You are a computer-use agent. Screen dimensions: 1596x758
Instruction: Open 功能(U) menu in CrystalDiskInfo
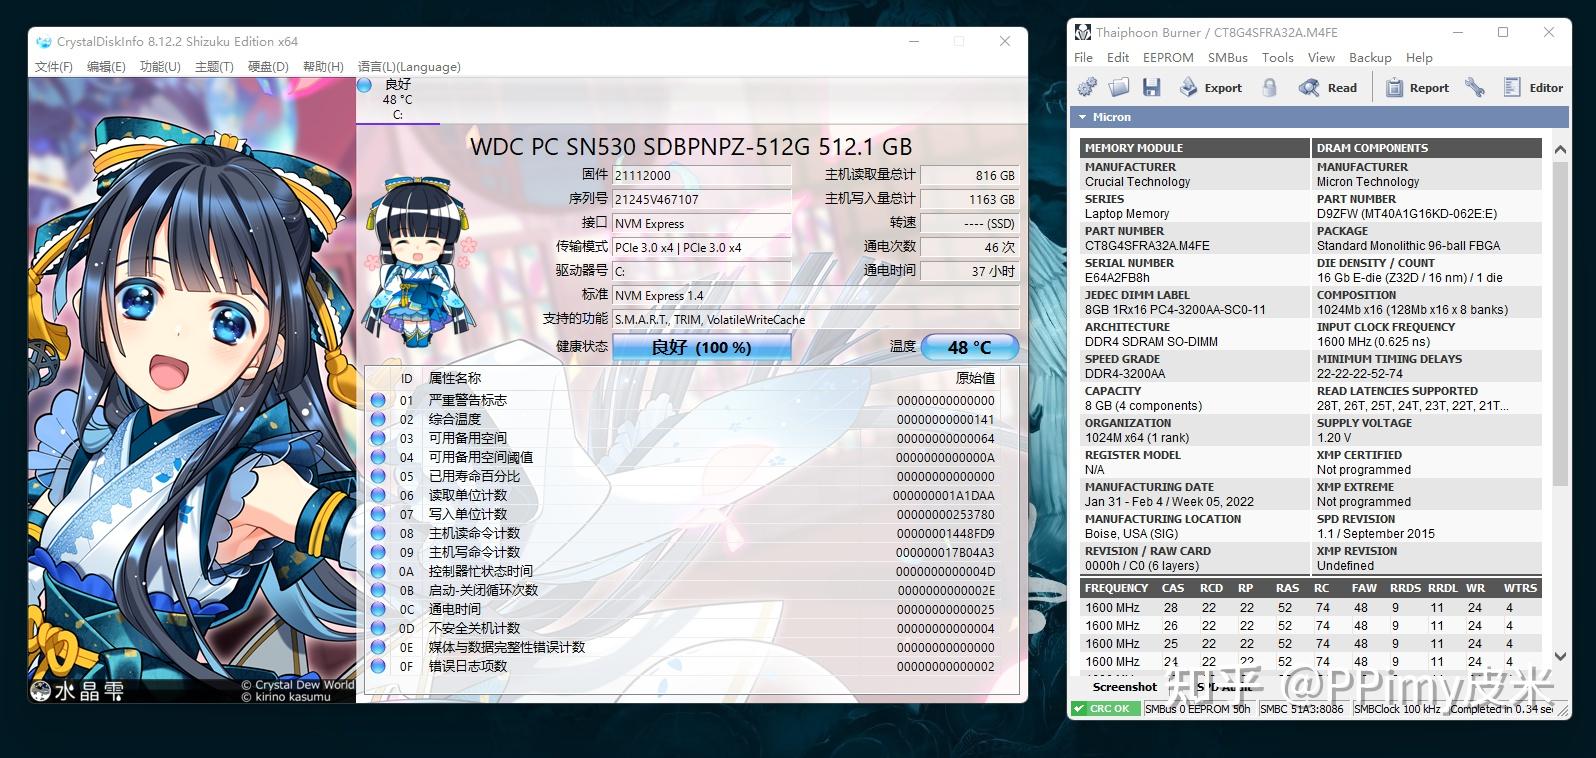click(x=160, y=67)
